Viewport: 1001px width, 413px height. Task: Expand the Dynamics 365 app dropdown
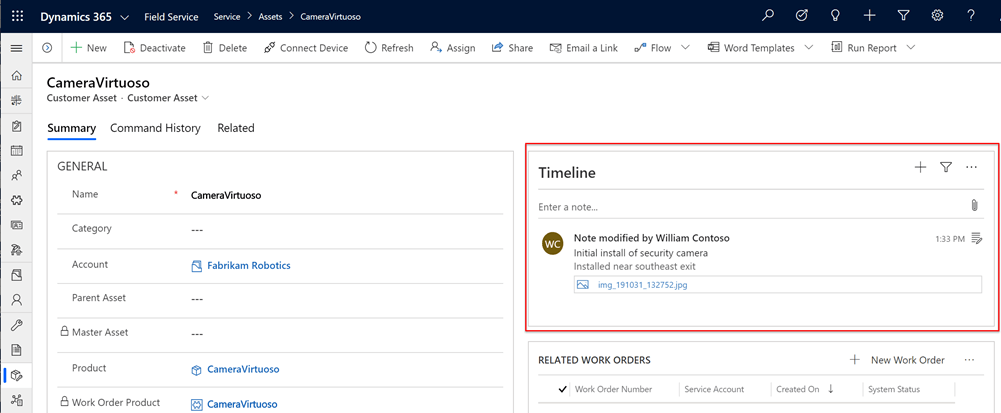[x=124, y=17]
